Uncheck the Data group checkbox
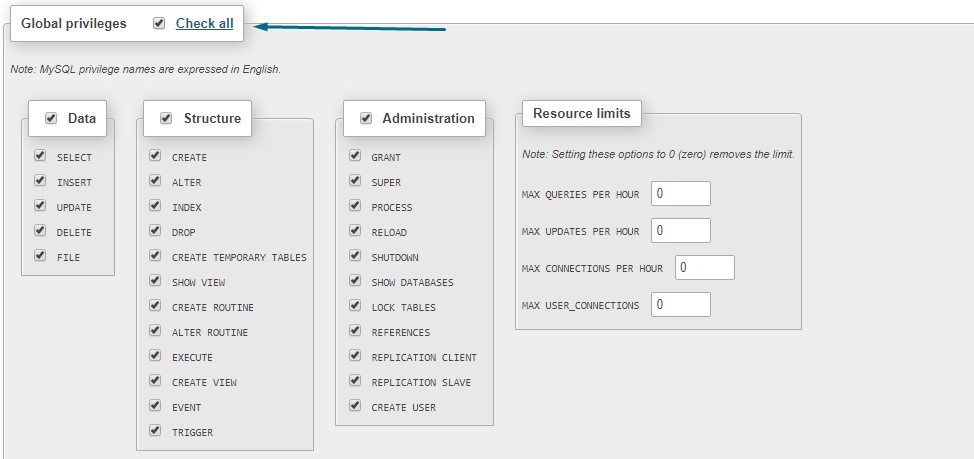Viewport: 974px width, 459px height. coord(51,118)
